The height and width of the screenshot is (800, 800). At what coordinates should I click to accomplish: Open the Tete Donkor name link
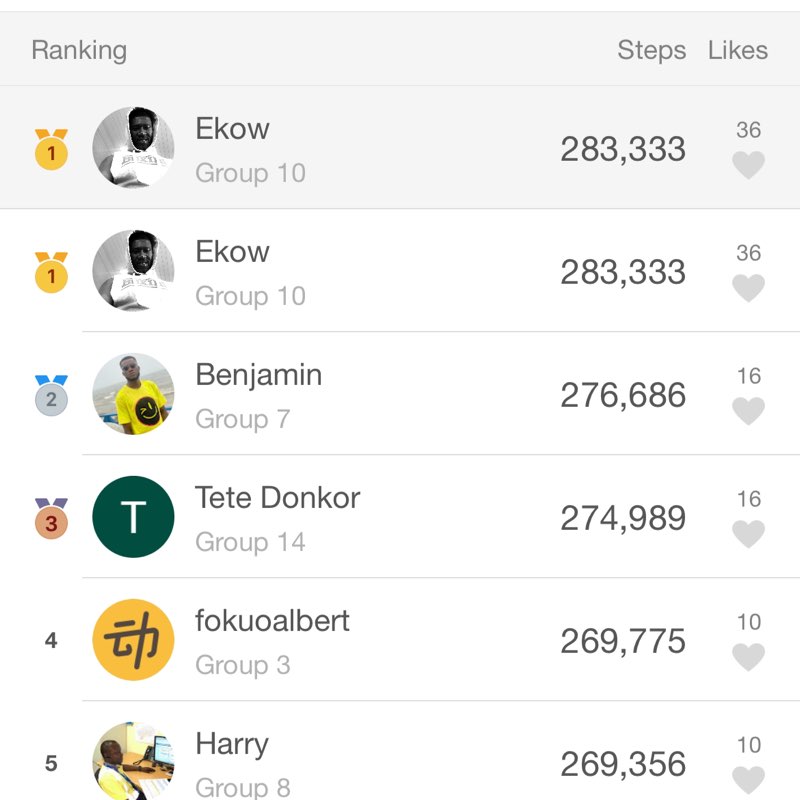pyautogui.click(x=277, y=498)
